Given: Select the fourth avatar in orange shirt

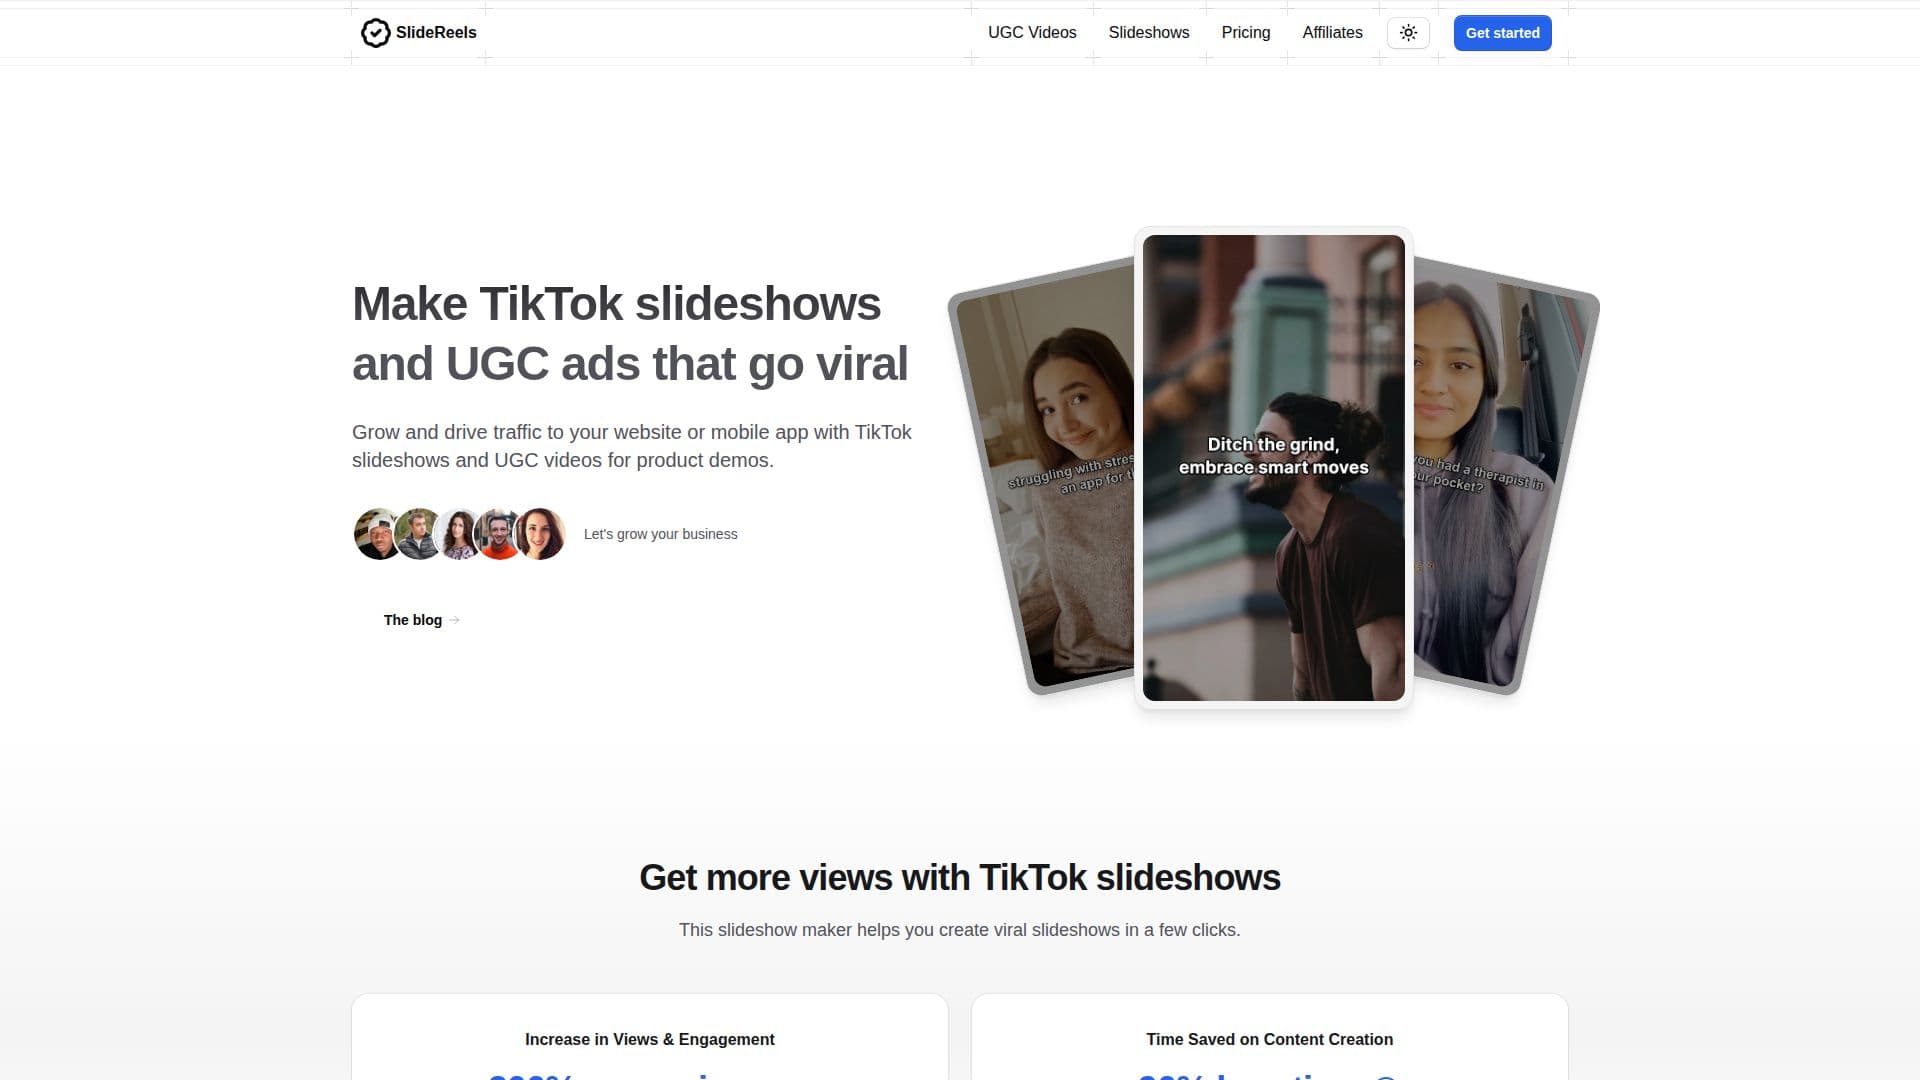Looking at the screenshot, I should tap(498, 534).
